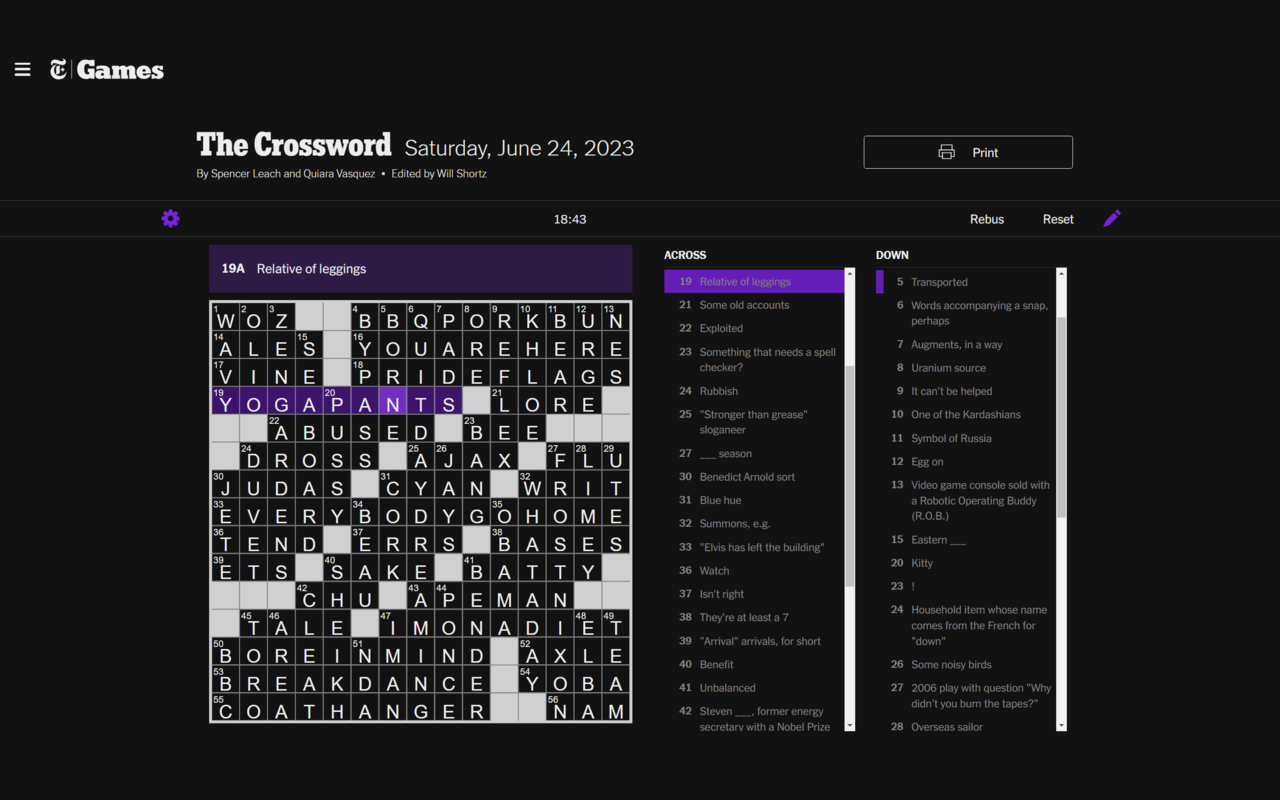Select Down clue 28 Overseas sailor
This screenshot has width=1280, height=800.
[966, 727]
